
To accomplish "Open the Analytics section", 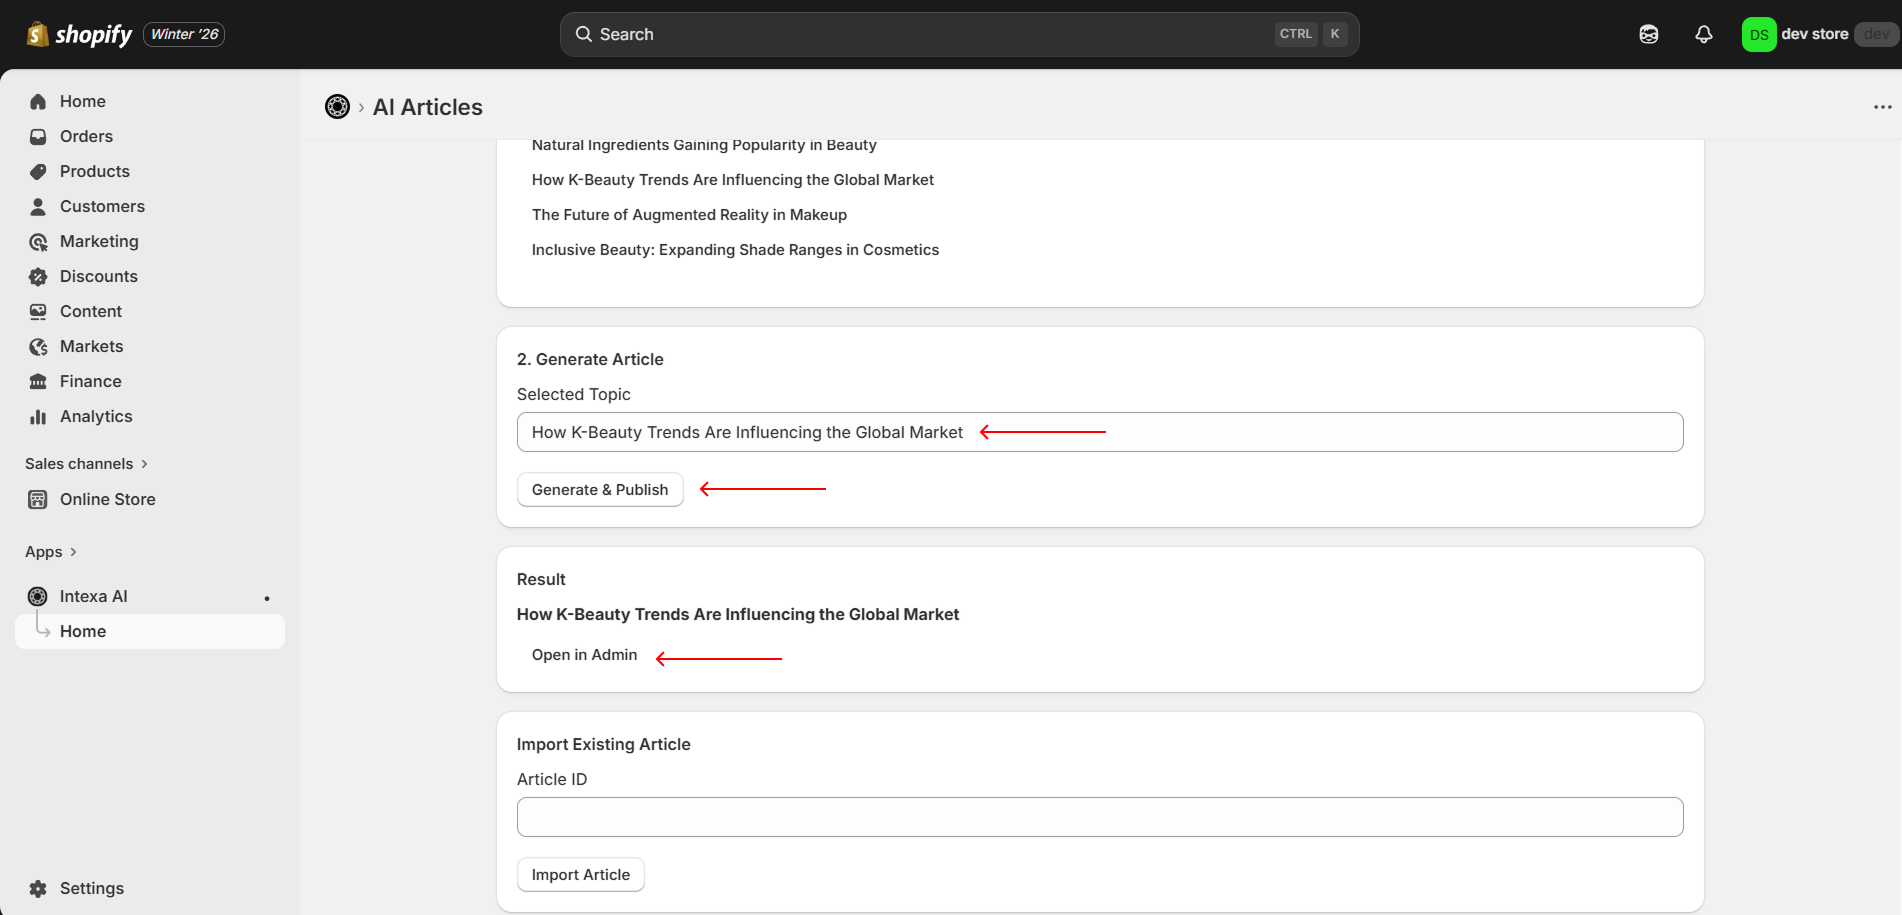I will [x=95, y=416].
